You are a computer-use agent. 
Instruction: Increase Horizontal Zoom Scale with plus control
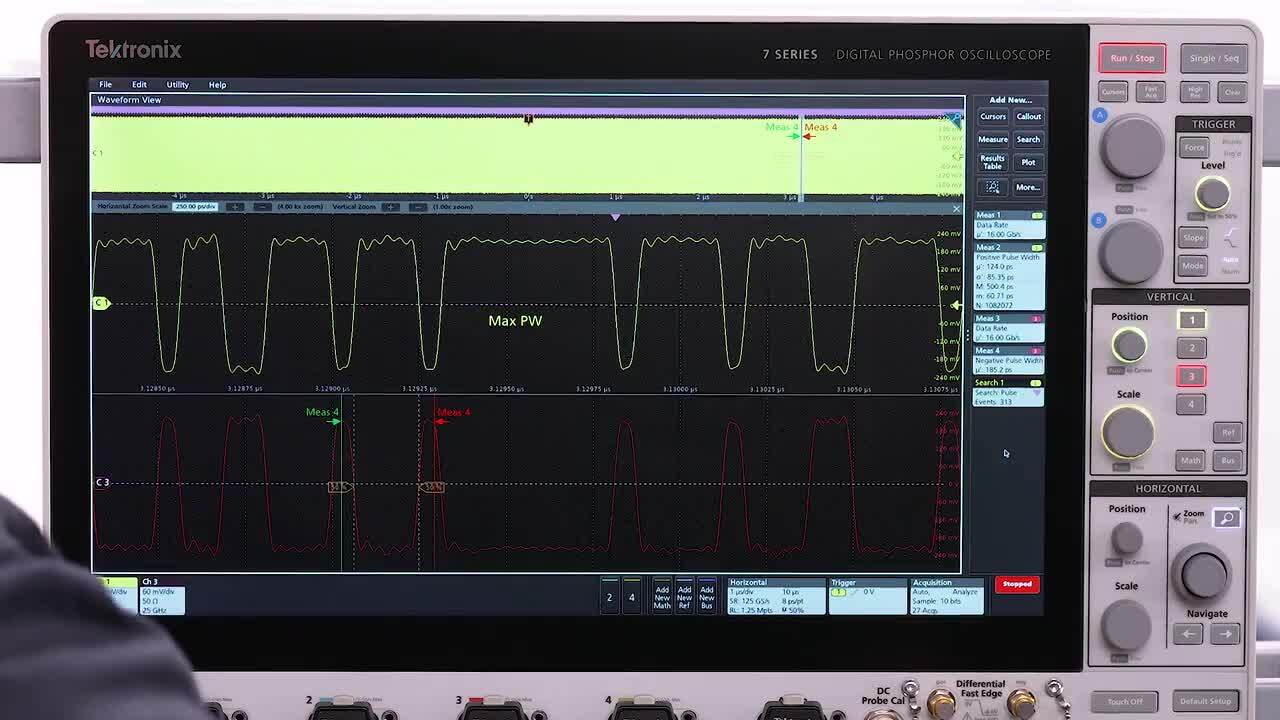pyautogui.click(x=234, y=207)
